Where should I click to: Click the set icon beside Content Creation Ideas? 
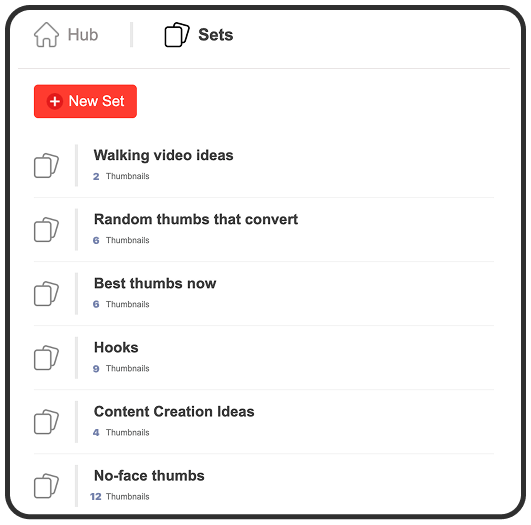[46, 422]
